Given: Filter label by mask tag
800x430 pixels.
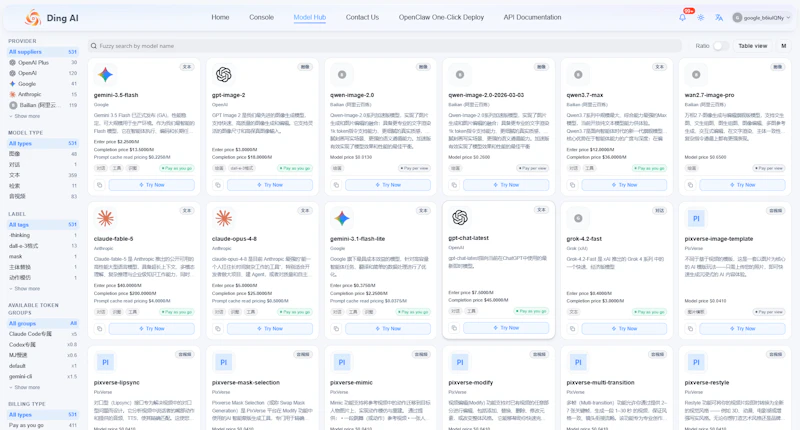Looking at the screenshot, I should coord(43,257).
